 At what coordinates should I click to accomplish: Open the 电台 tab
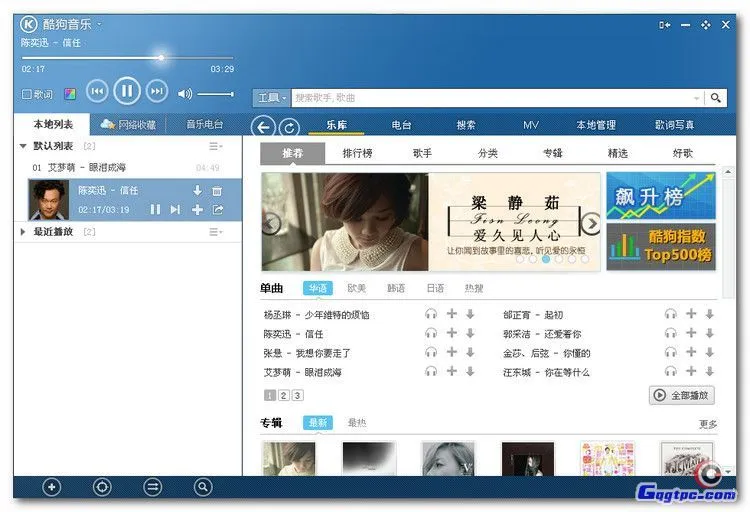[401, 125]
